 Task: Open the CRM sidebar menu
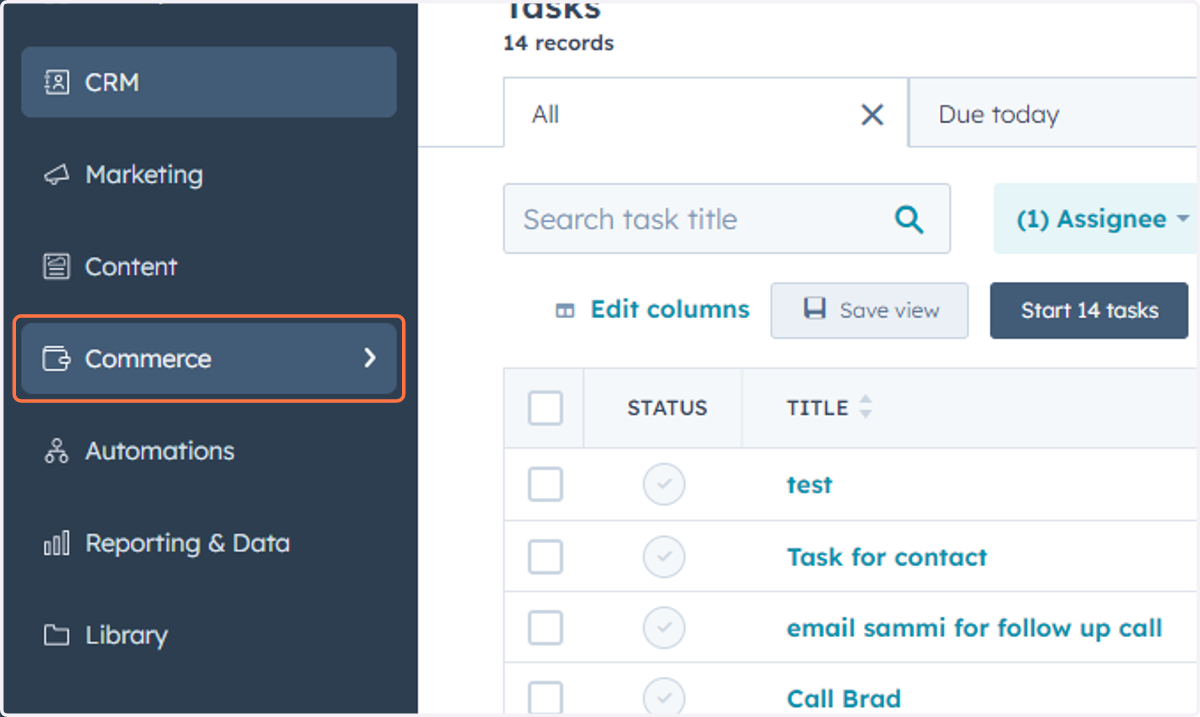pos(209,82)
